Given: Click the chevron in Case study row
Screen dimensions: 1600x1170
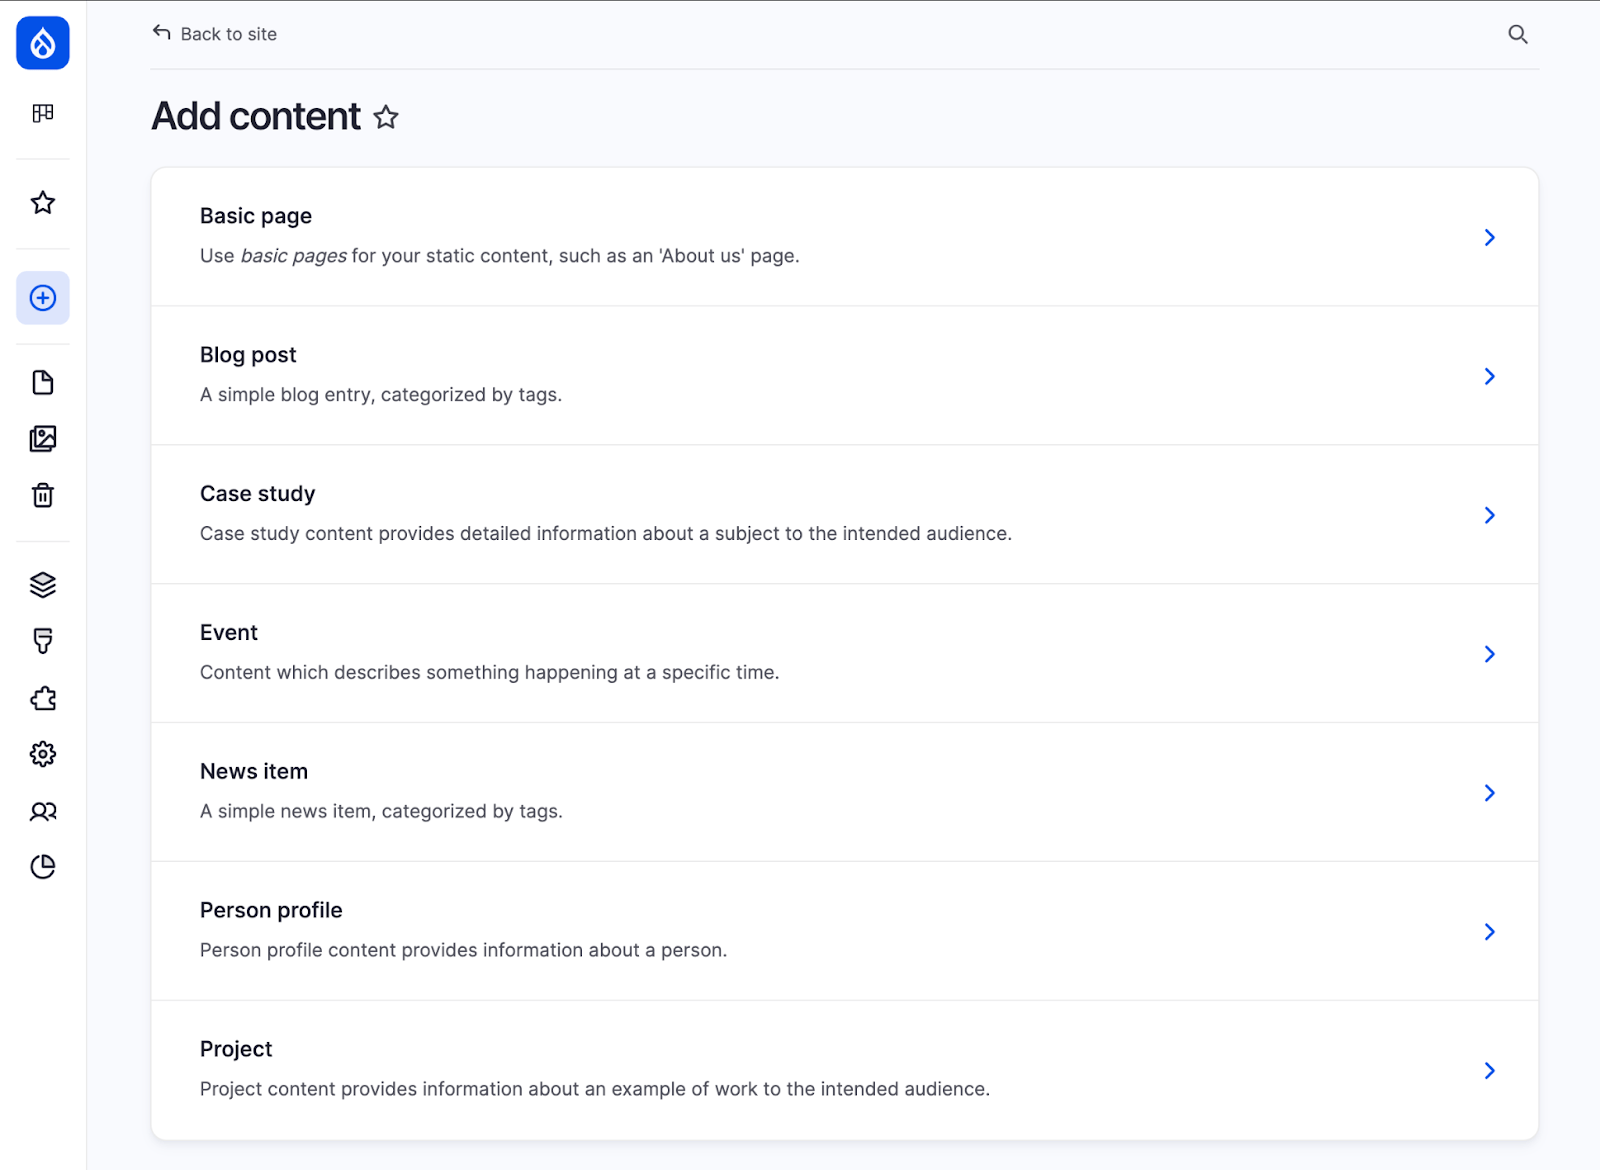Looking at the screenshot, I should coord(1490,515).
